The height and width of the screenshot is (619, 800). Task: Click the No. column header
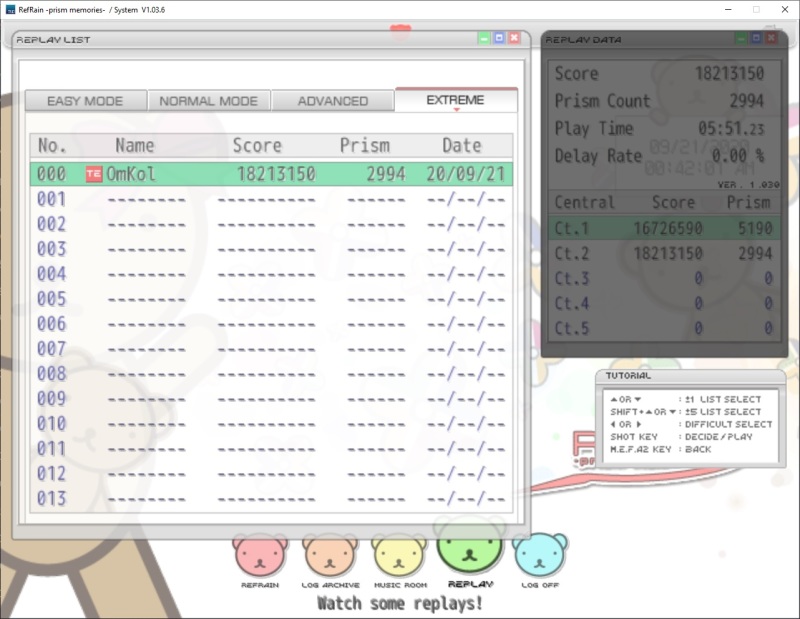click(52, 146)
